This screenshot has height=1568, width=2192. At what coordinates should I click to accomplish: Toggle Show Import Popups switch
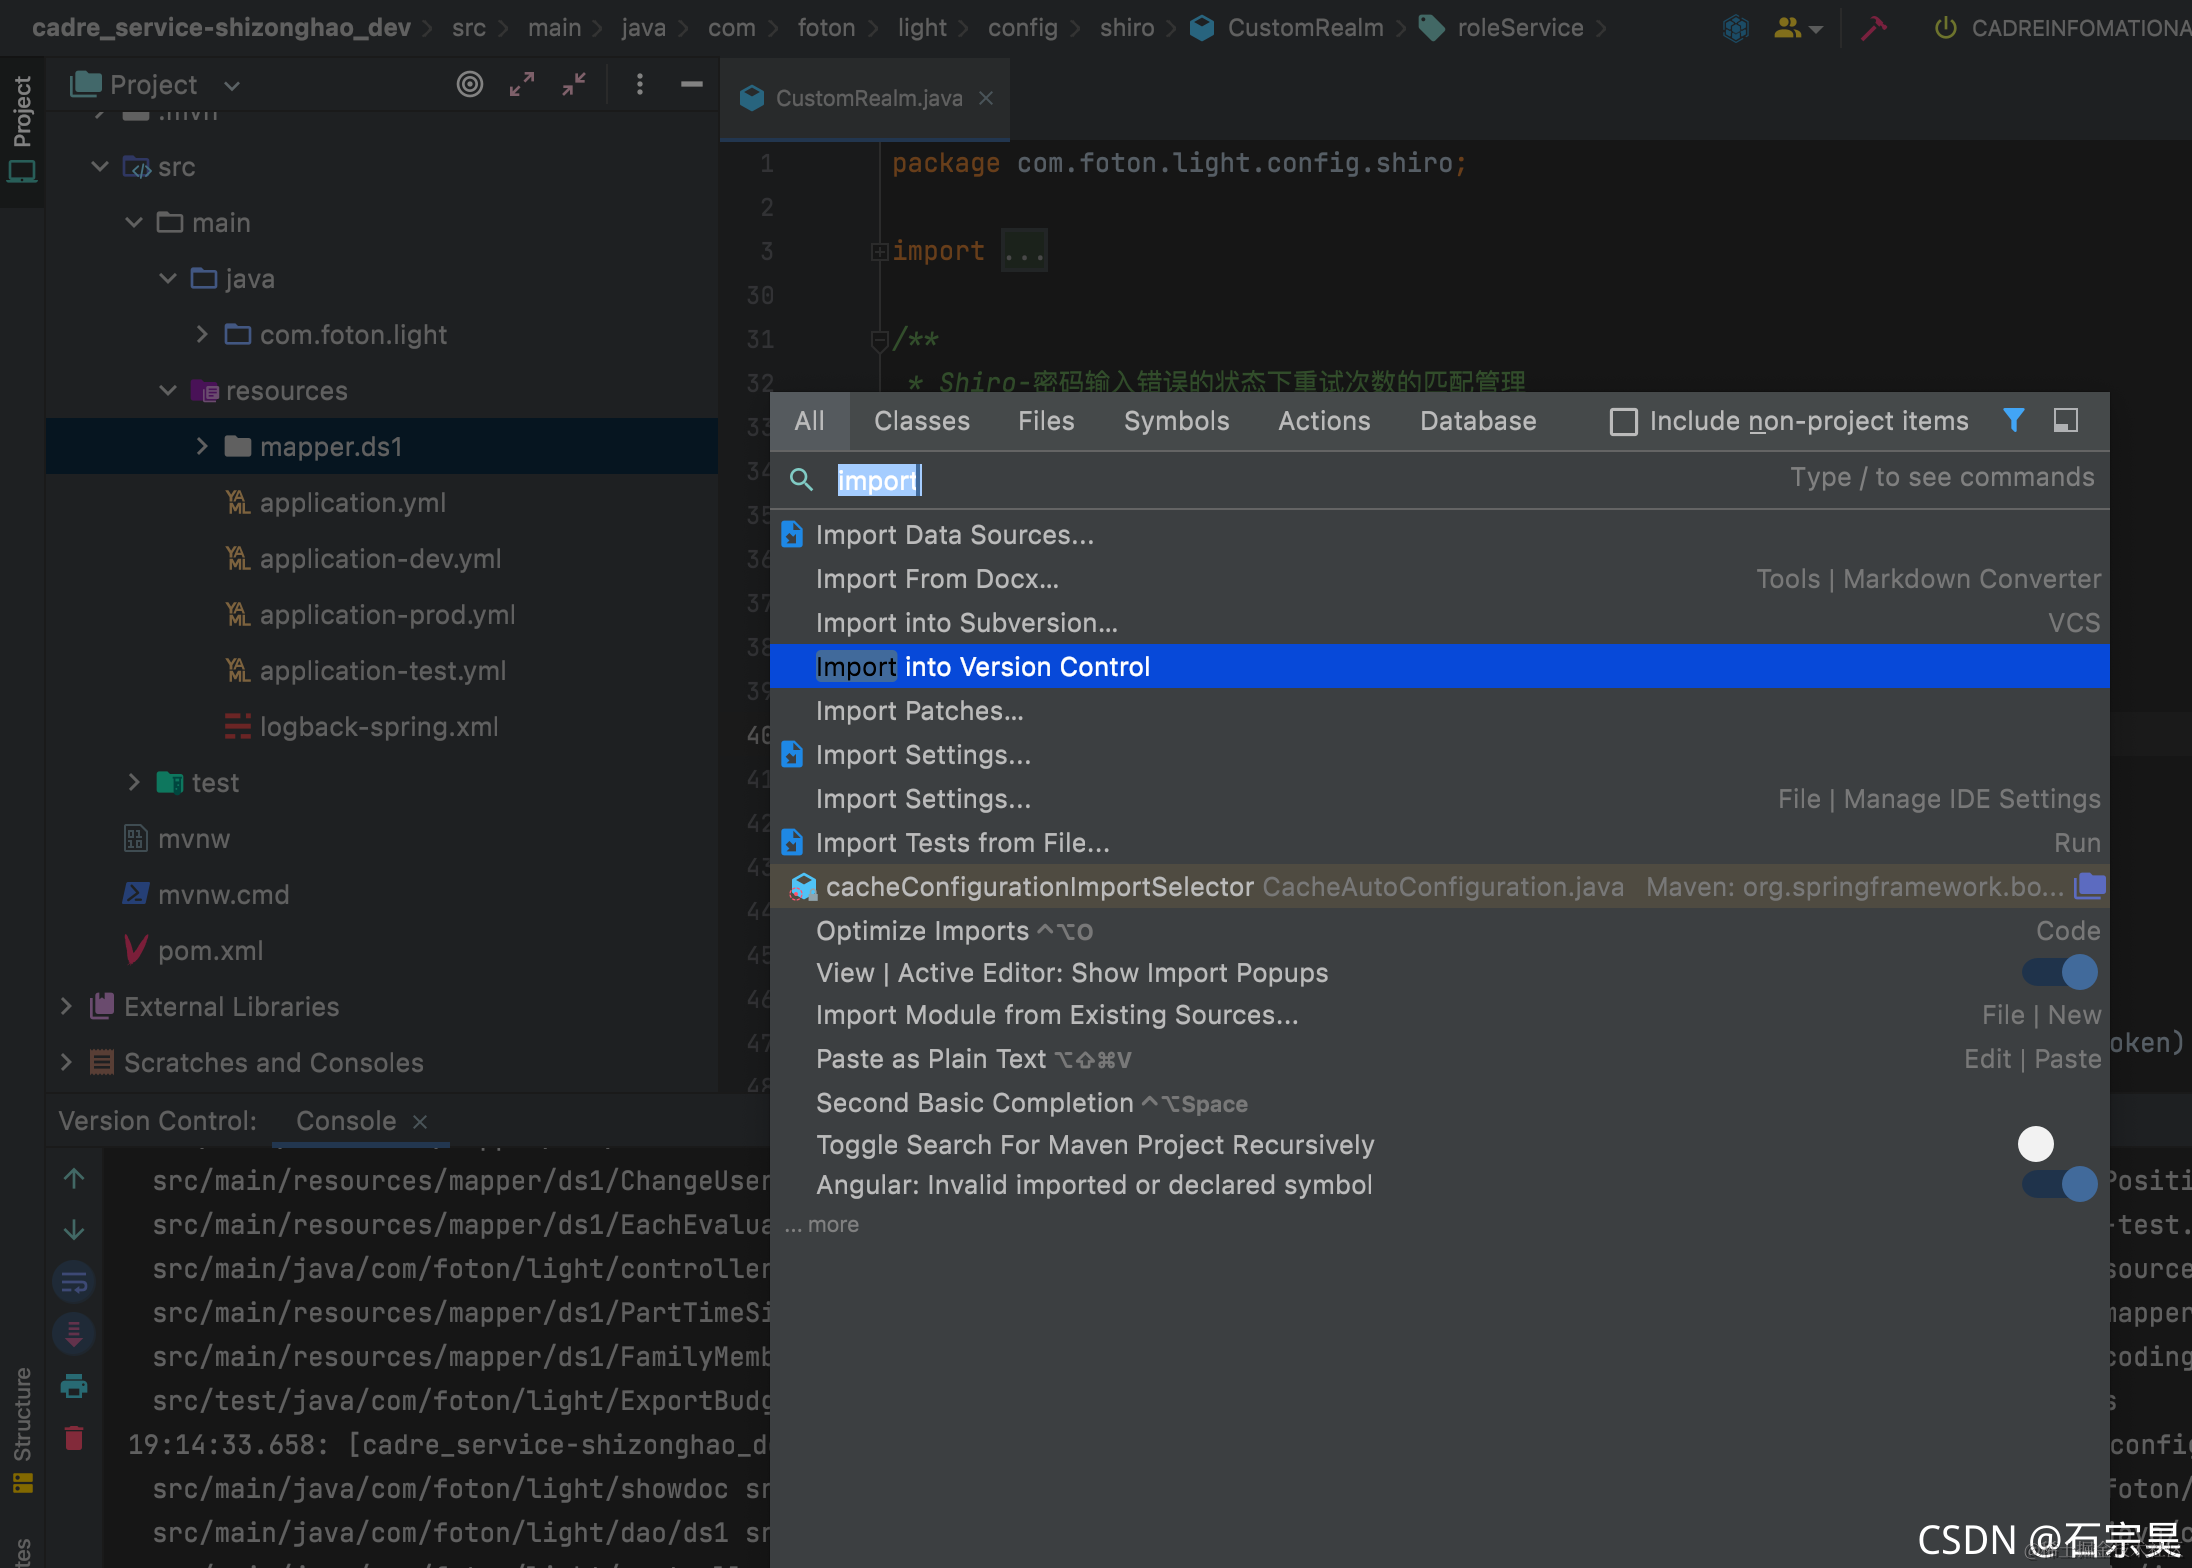point(2060,972)
